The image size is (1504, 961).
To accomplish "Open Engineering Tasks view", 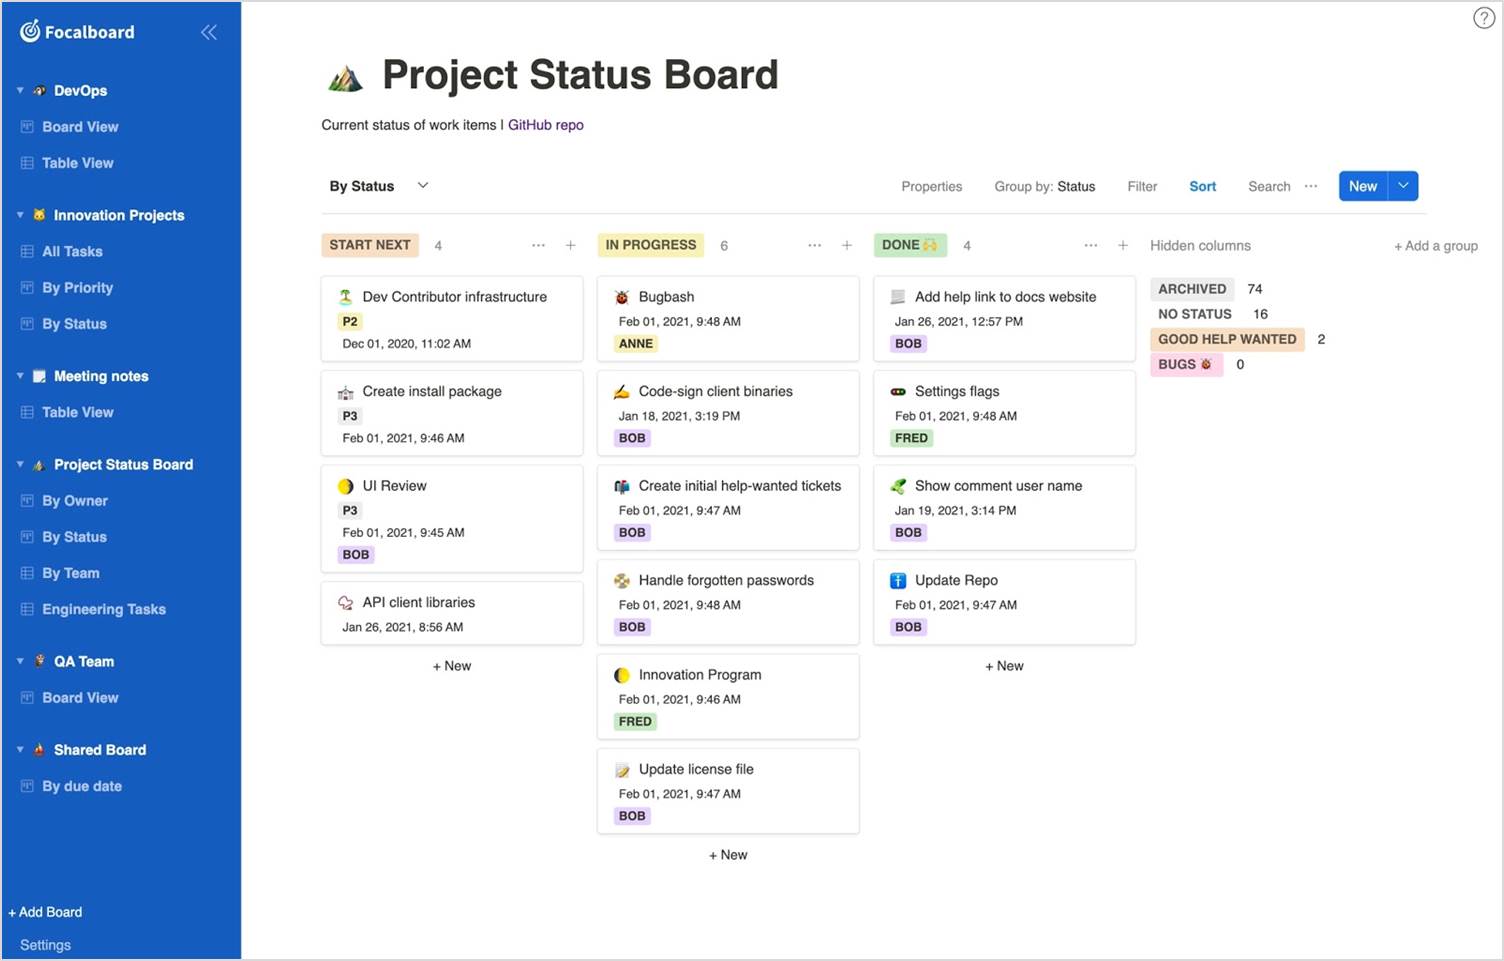I will click(104, 608).
